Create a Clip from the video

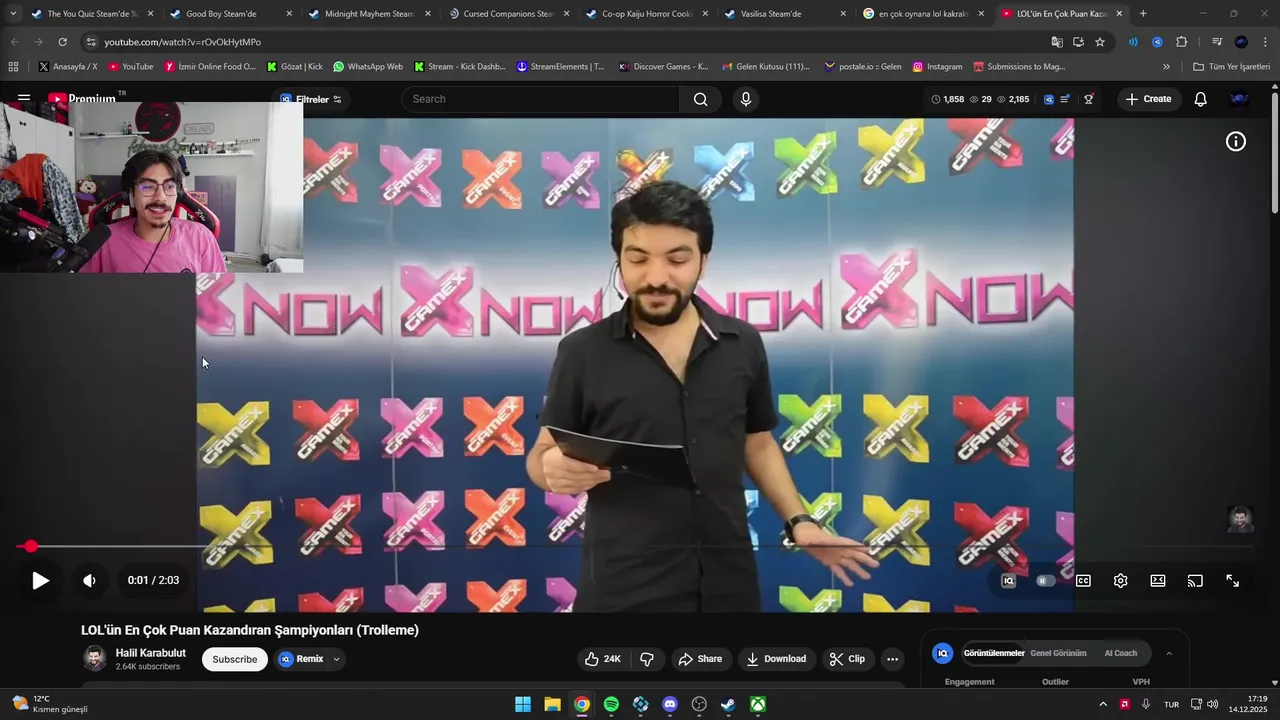tap(847, 659)
